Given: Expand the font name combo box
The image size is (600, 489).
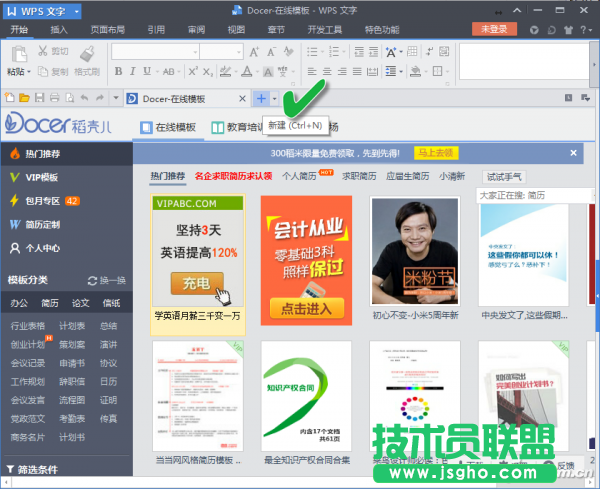Looking at the screenshot, I should (192, 51).
